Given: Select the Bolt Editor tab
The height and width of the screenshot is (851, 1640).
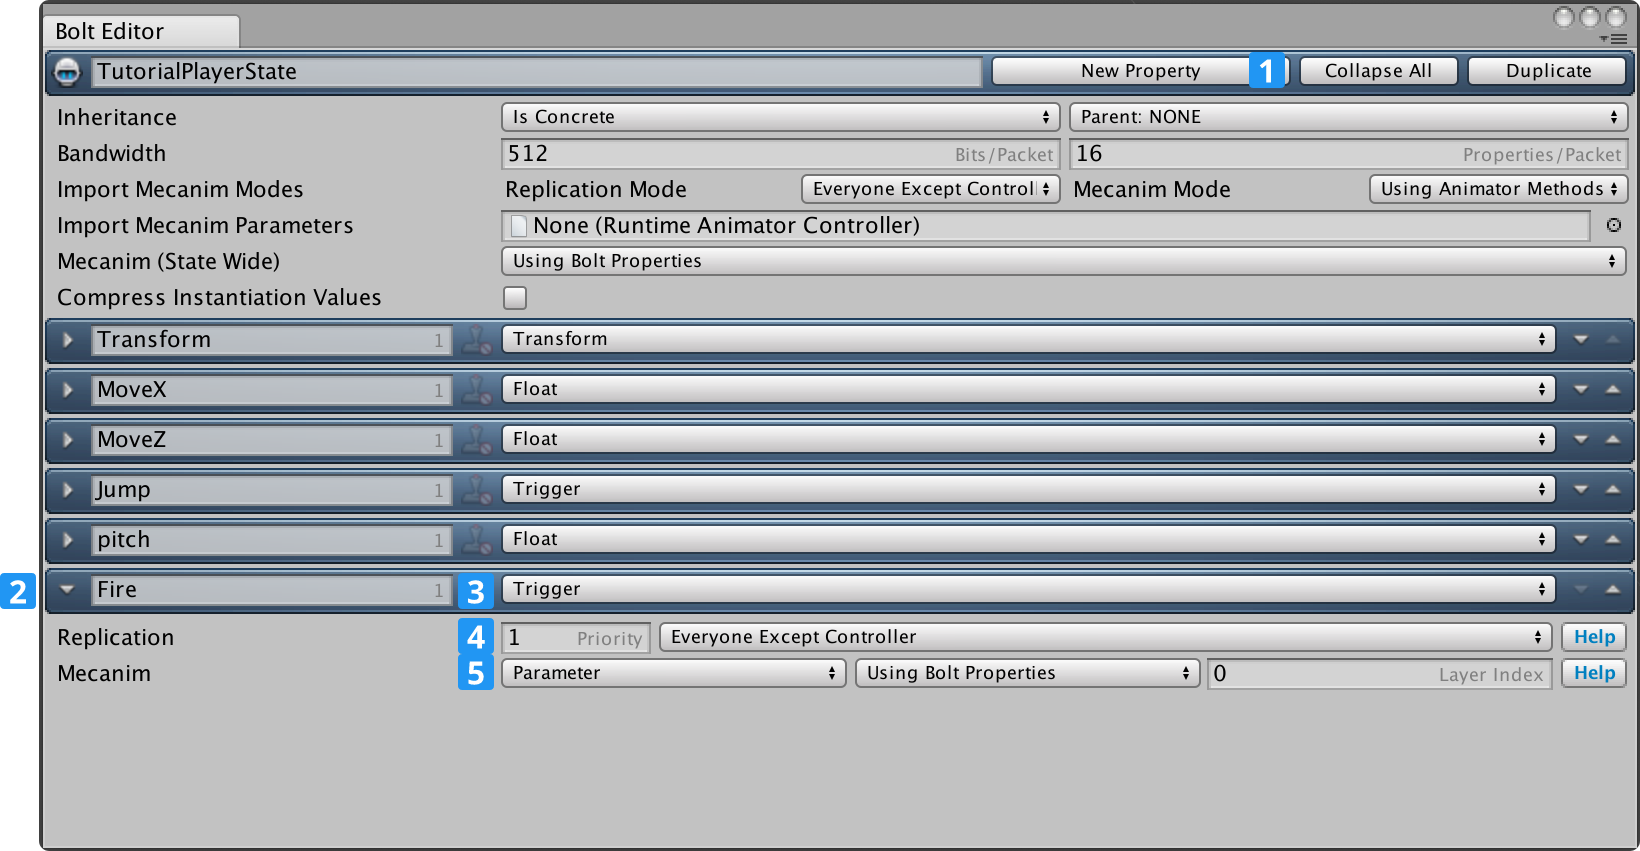Looking at the screenshot, I should point(141,32).
